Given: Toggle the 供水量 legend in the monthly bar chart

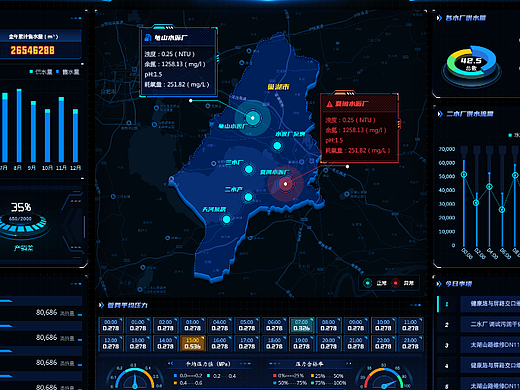Looking at the screenshot, I should coord(41,72).
